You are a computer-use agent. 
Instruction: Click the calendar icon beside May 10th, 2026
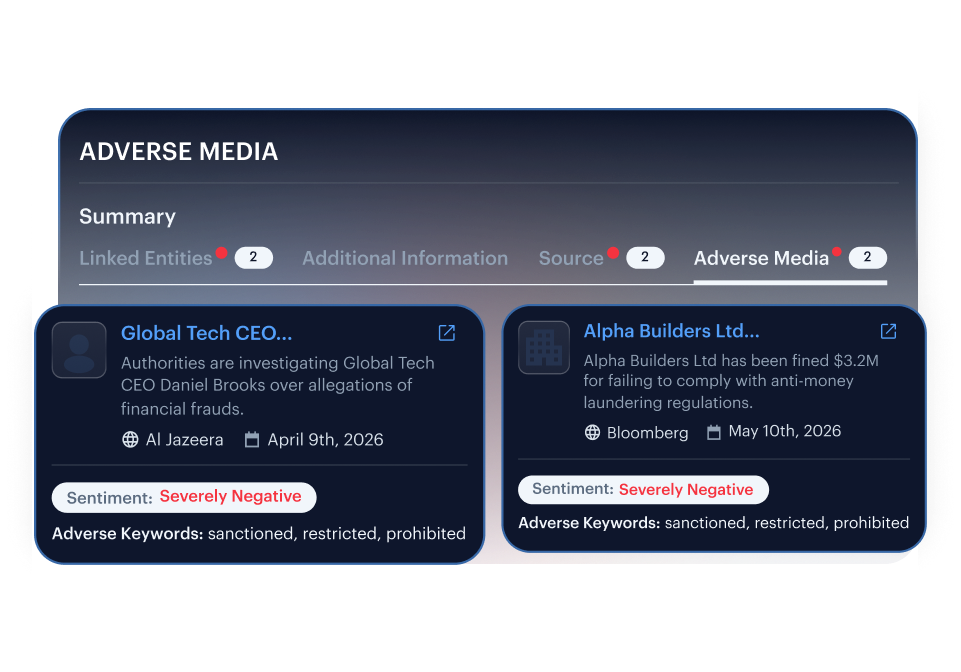(x=713, y=432)
